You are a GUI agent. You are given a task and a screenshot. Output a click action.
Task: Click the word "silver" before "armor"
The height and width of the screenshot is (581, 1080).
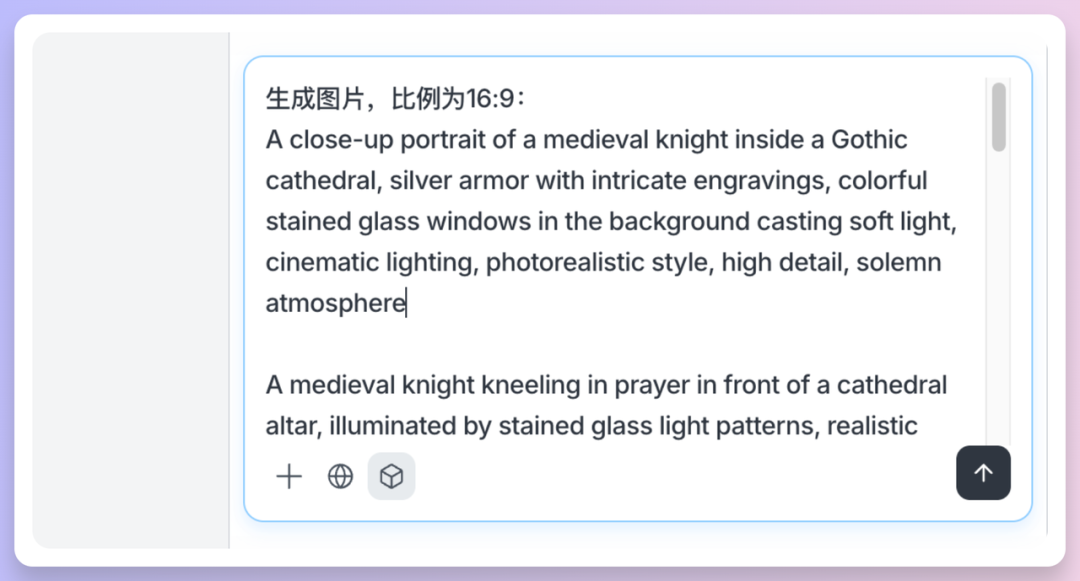pyautogui.click(x=420, y=181)
